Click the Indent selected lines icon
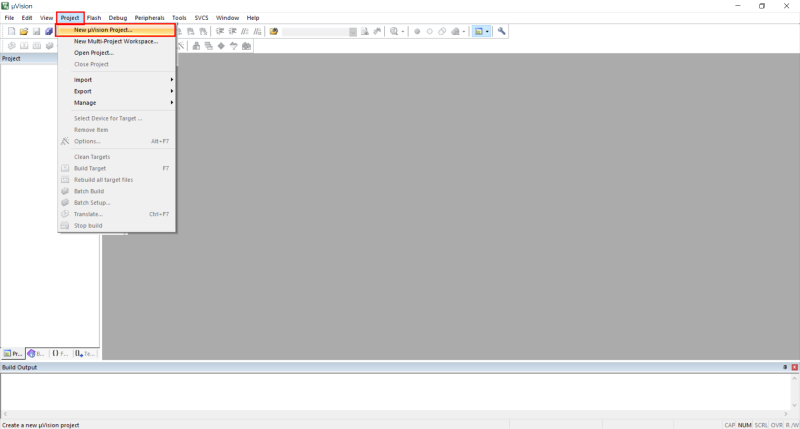 pos(220,32)
